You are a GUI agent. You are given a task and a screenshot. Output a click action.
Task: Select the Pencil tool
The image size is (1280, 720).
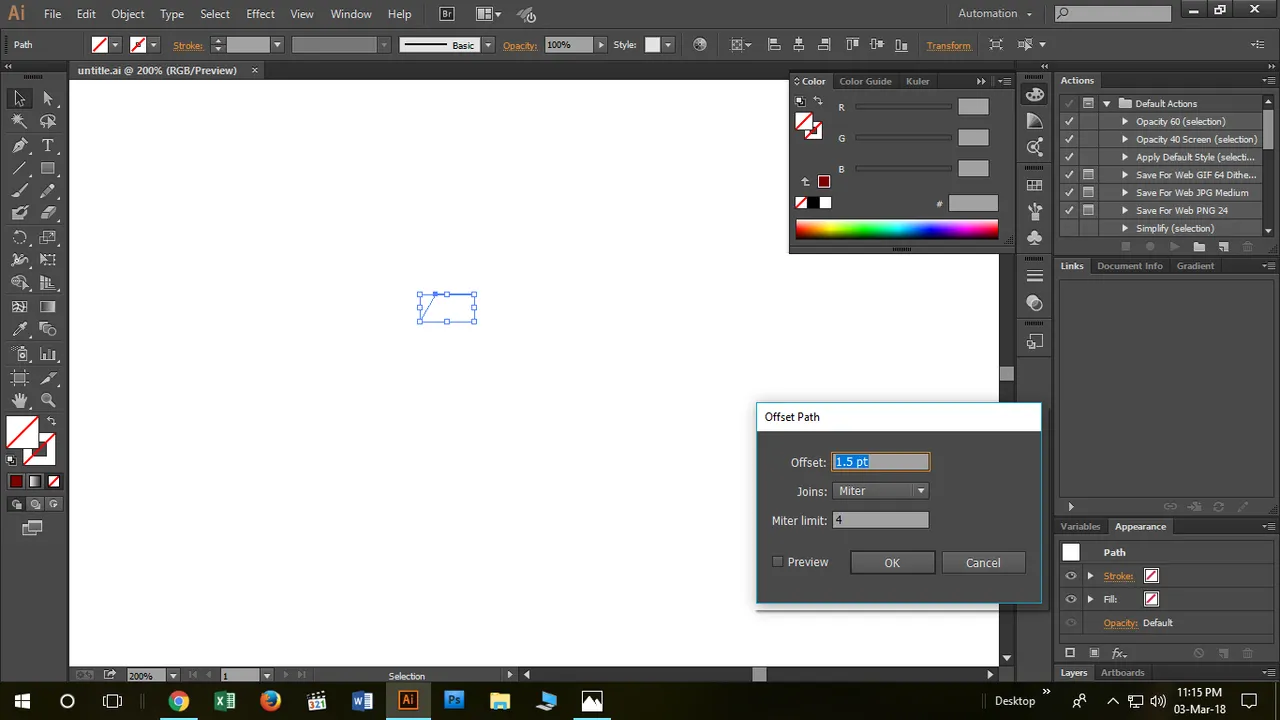point(47,191)
